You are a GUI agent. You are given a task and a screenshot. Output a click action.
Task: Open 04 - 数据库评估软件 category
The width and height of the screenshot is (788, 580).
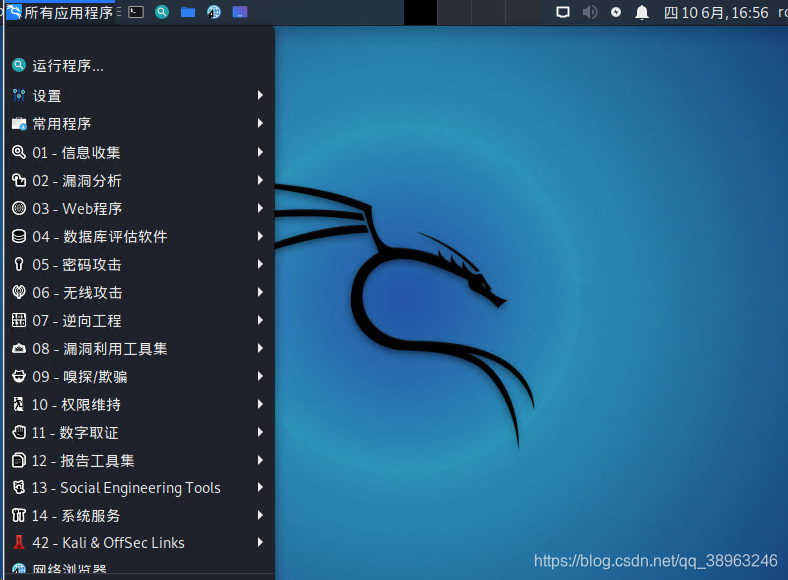pyautogui.click(x=140, y=237)
